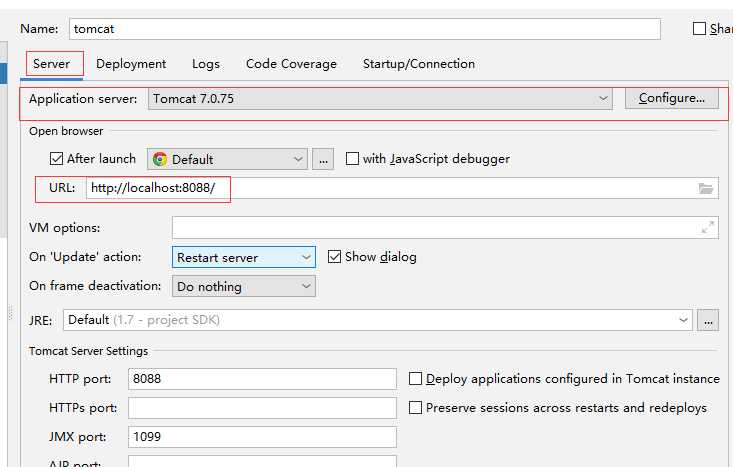Enable with JavaScript debugger checkbox

point(352,159)
